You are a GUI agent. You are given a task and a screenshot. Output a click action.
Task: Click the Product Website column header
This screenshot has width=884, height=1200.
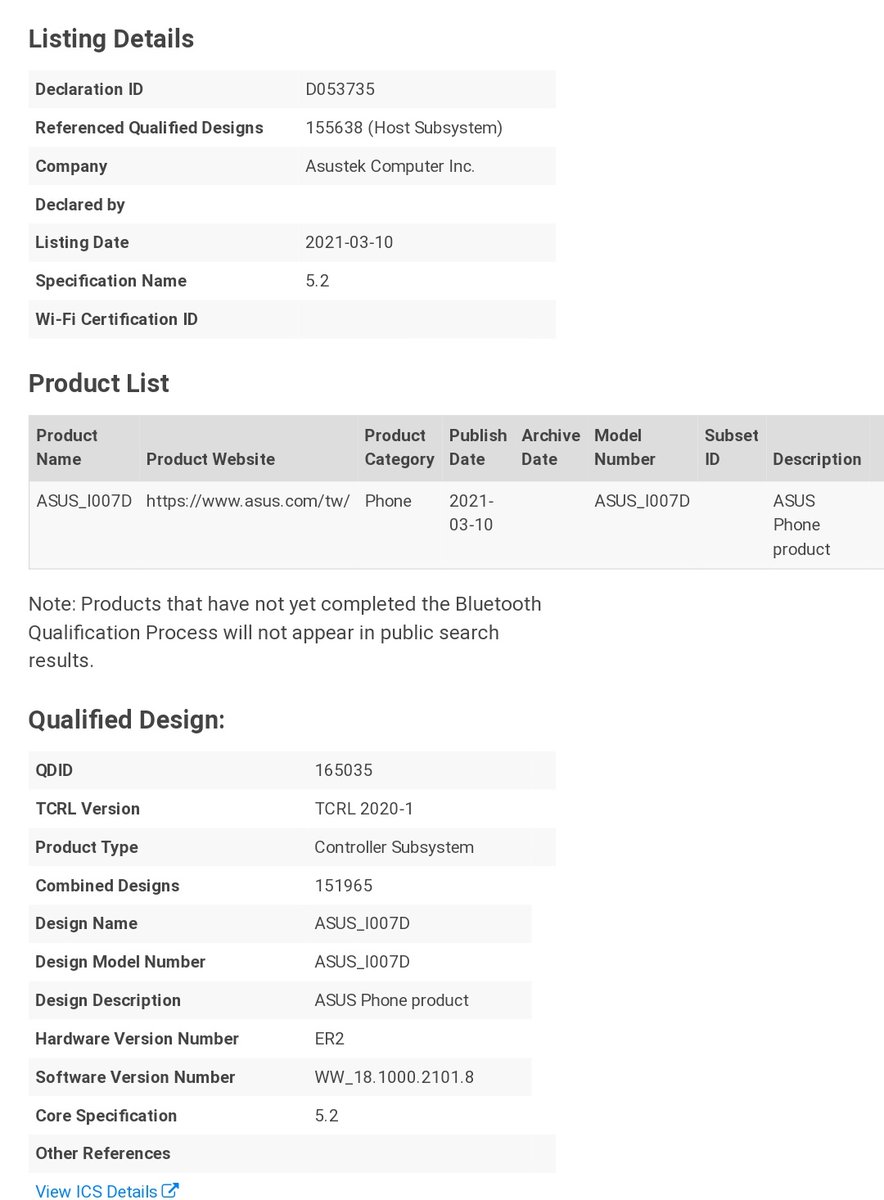[211, 459]
